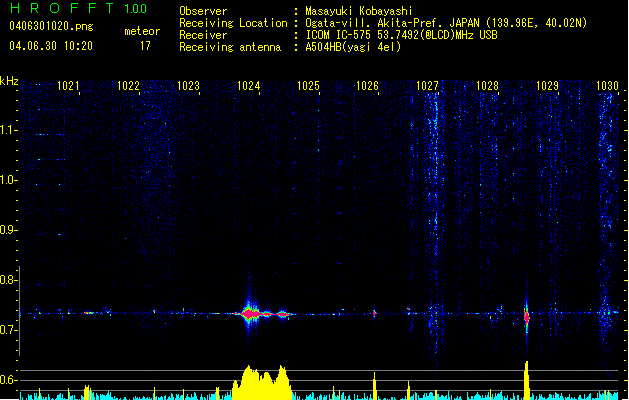The image size is (629, 400).
Task: Click the 1028 time marker
Action: 487,86
